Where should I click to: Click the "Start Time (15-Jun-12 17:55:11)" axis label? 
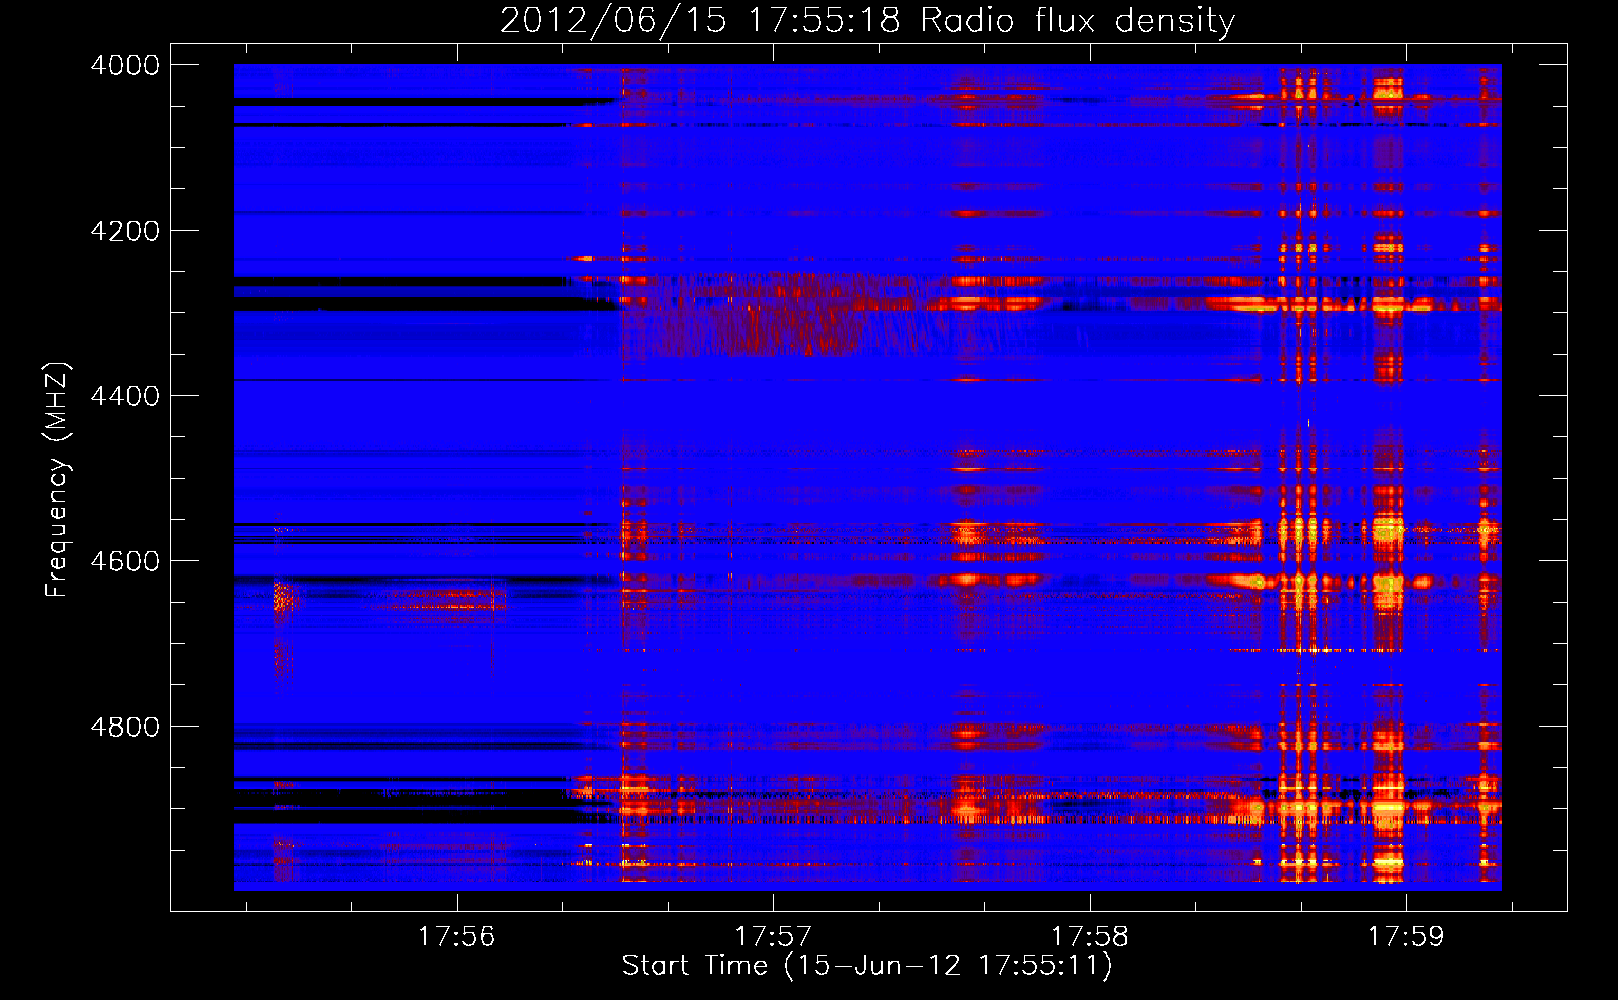[x=867, y=966]
